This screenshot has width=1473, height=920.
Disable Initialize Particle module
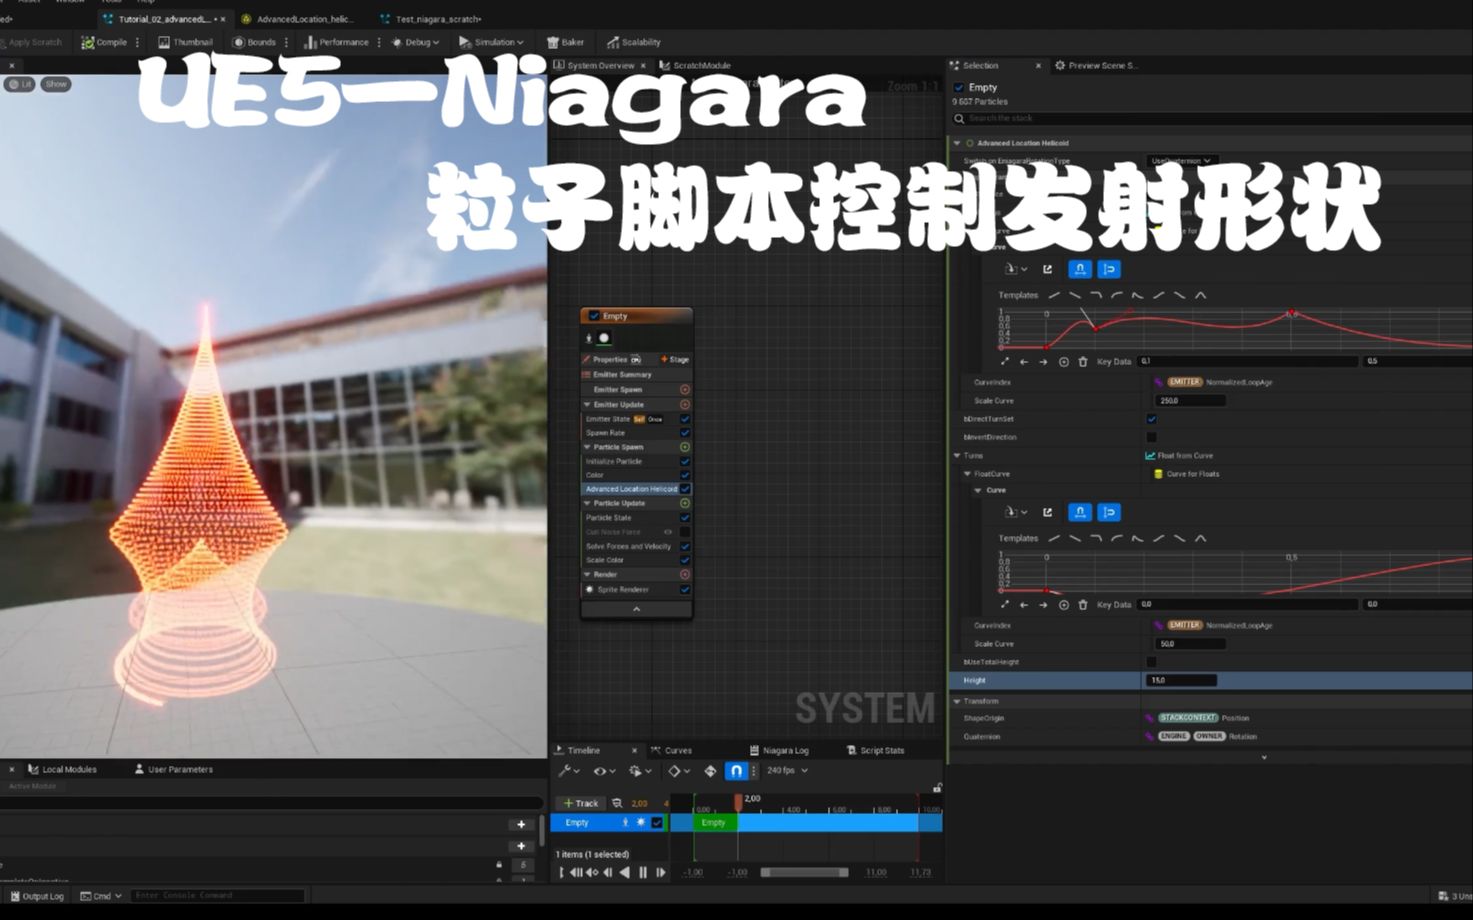[685, 461]
